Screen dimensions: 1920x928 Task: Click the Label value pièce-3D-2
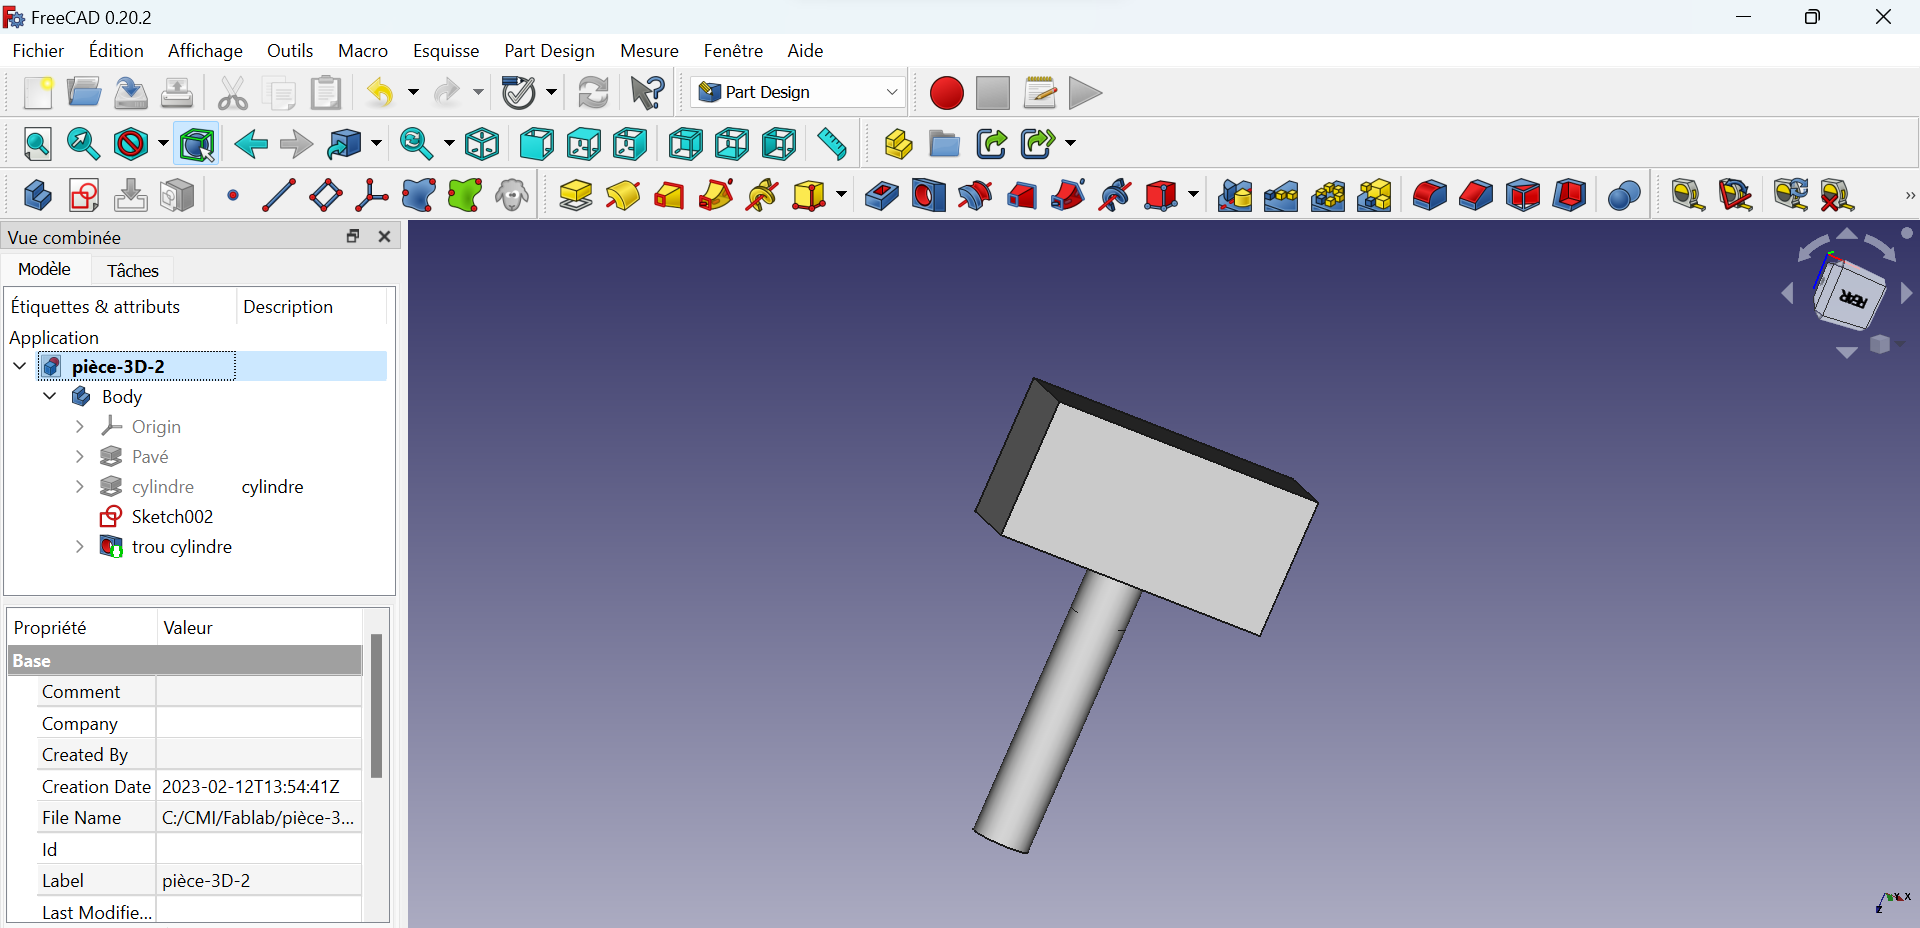(x=259, y=880)
